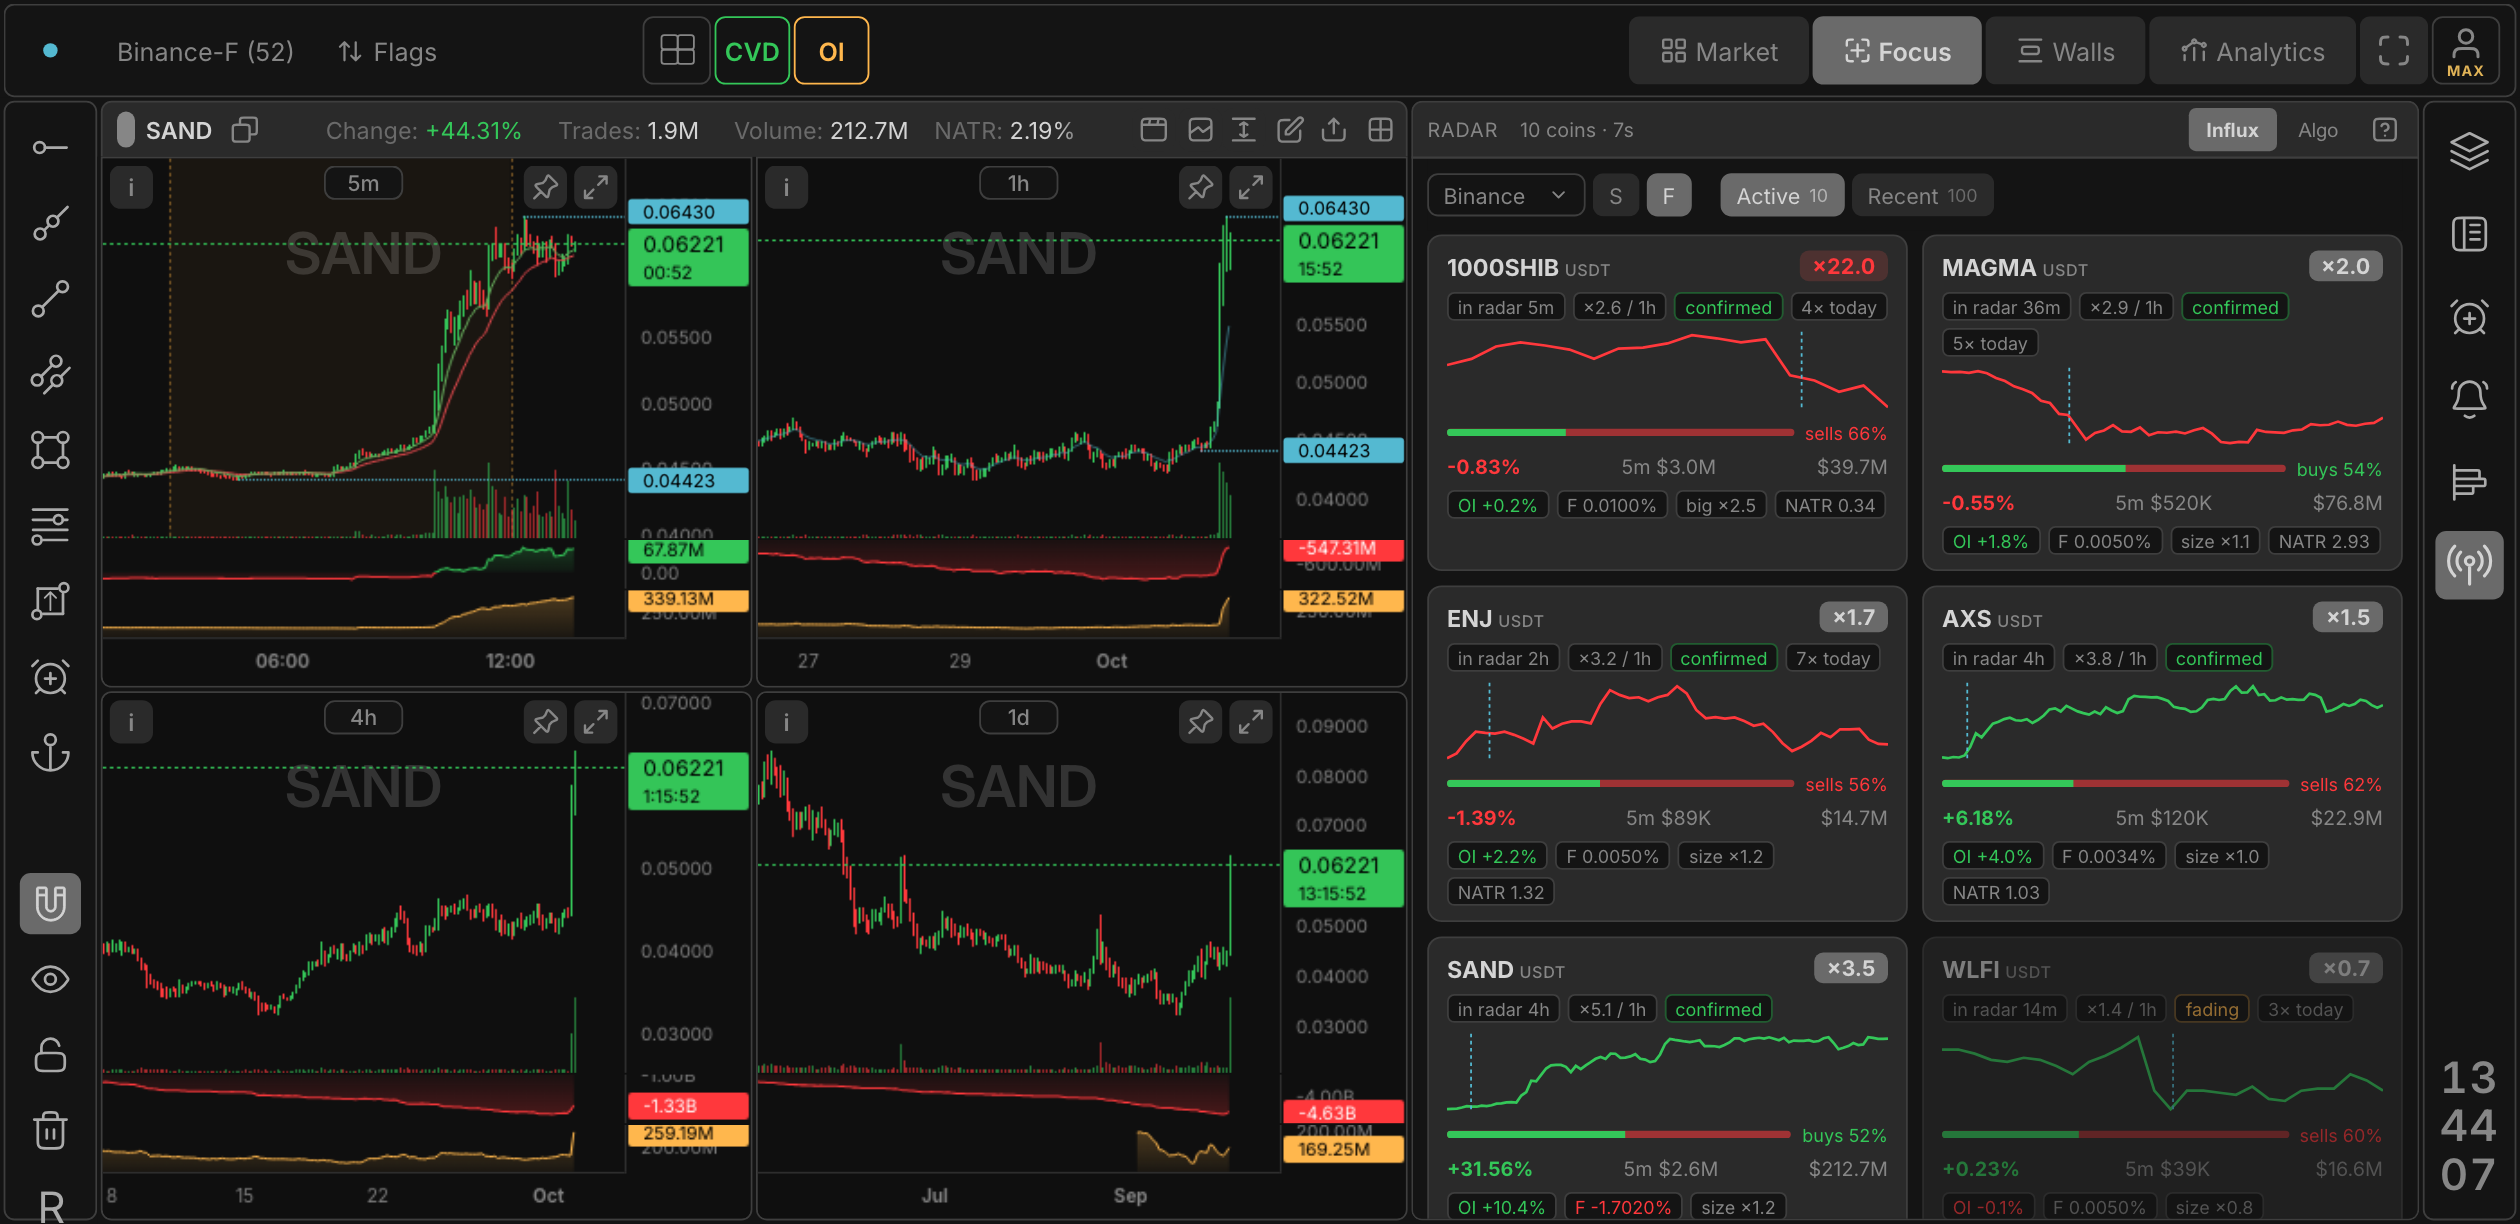Open the layers panel icon
This screenshot has width=2520, height=1224.
point(2469,151)
